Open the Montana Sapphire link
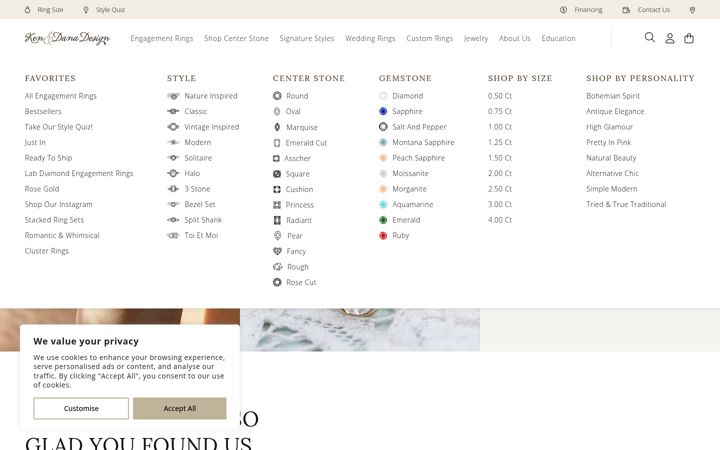720x450 pixels. tap(423, 142)
